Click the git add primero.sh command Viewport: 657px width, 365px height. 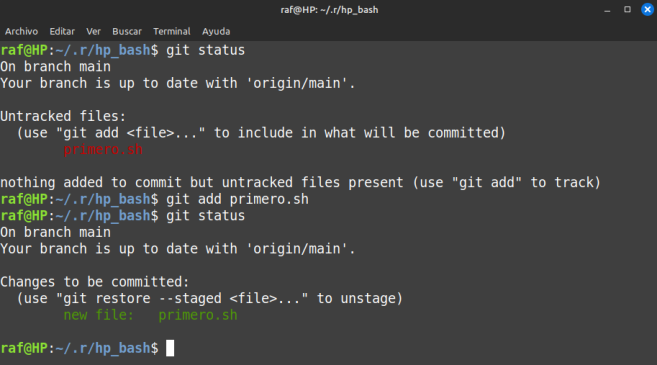[238, 199]
